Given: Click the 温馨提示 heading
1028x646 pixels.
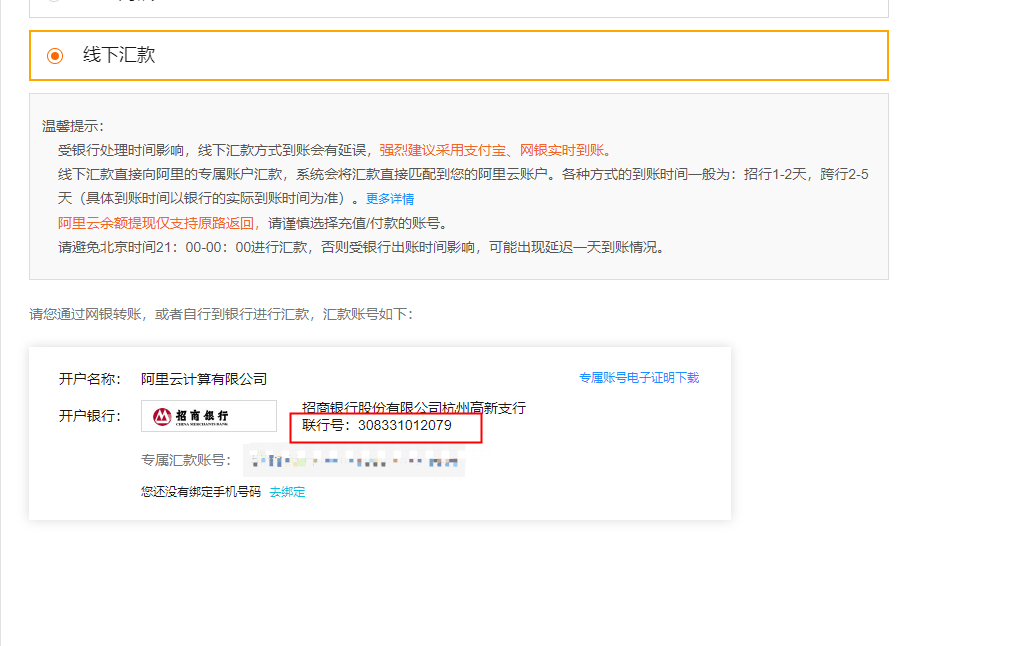Looking at the screenshot, I should tap(73, 126).
